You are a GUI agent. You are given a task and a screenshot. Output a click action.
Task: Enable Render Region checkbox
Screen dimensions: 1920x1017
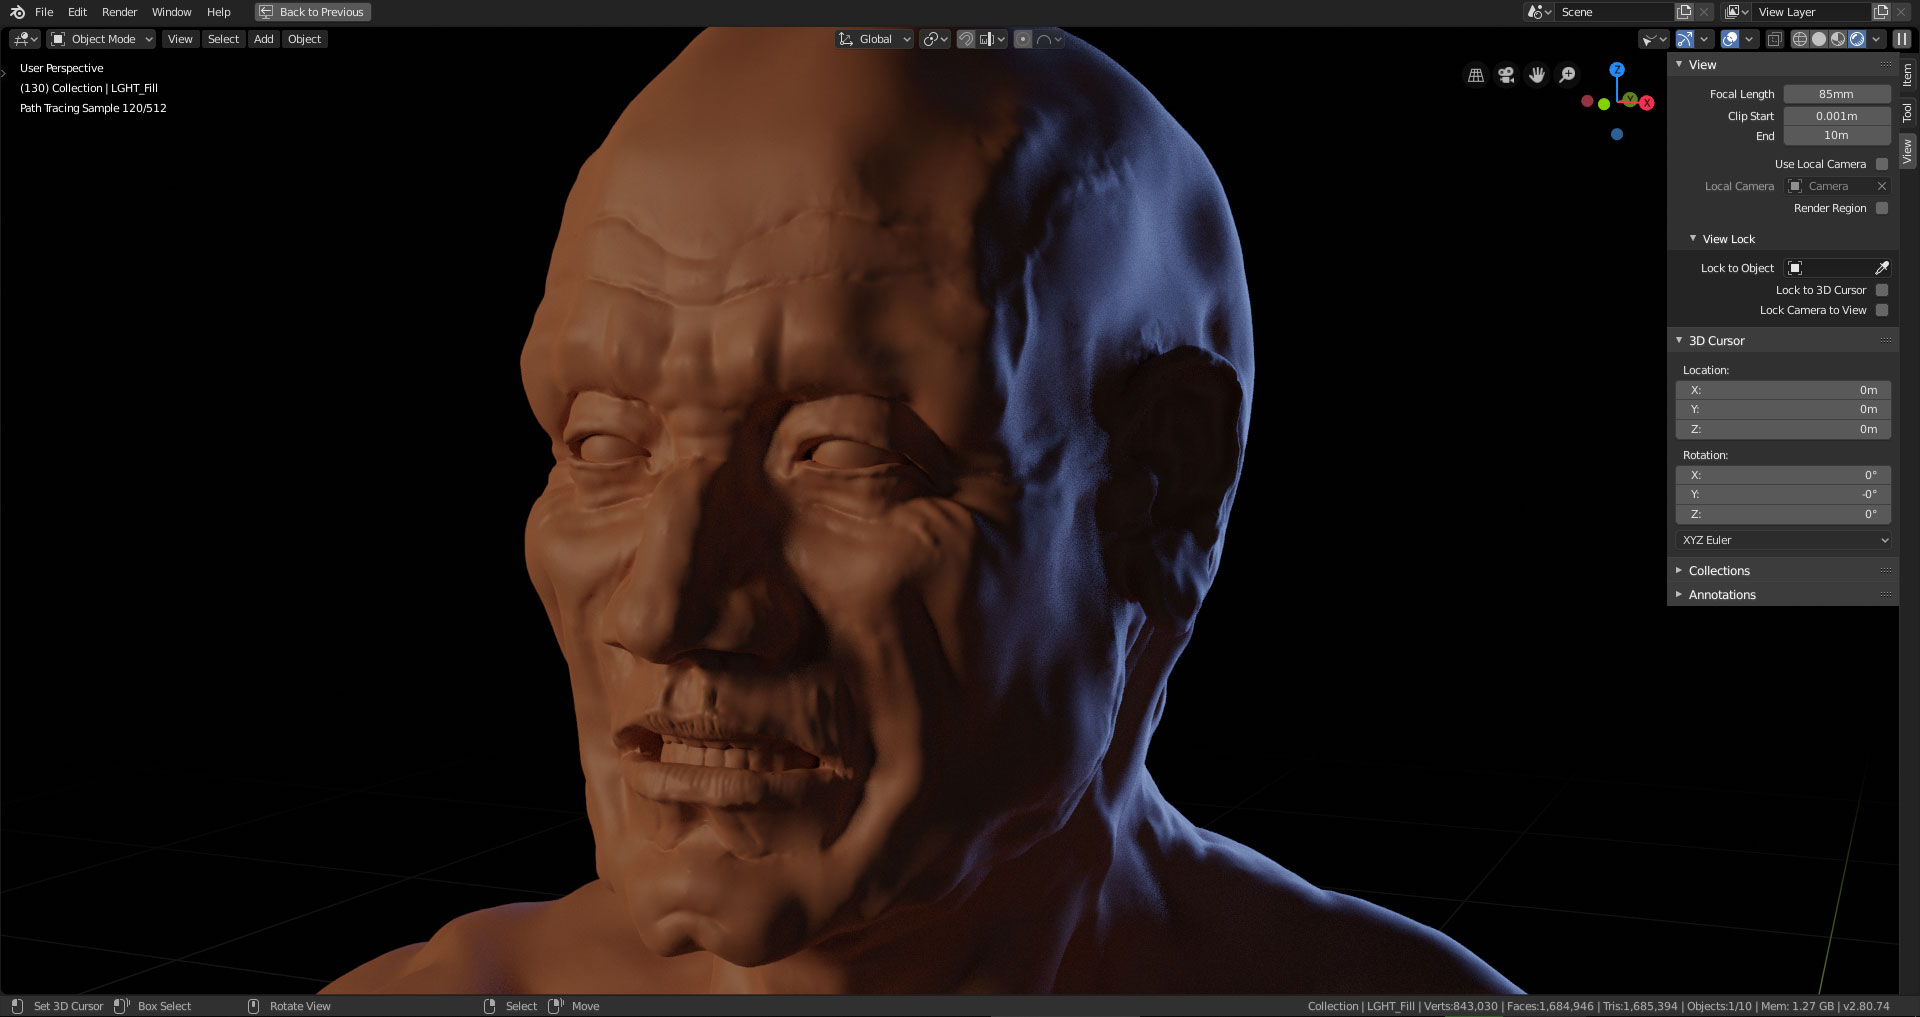[x=1882, y=208]
